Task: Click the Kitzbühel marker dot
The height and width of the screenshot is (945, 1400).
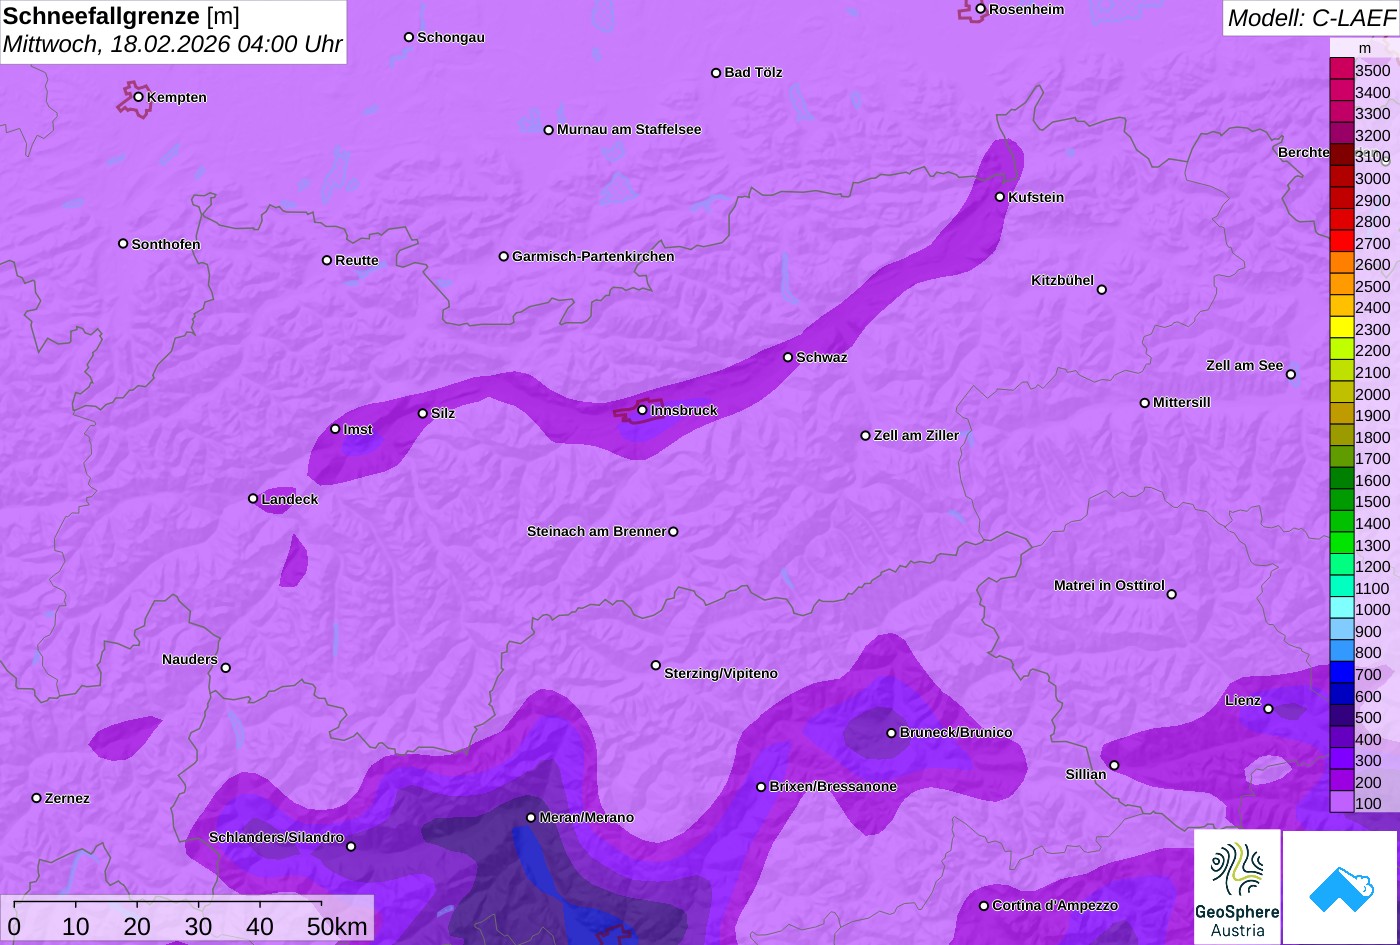Action: (1102, 290)
